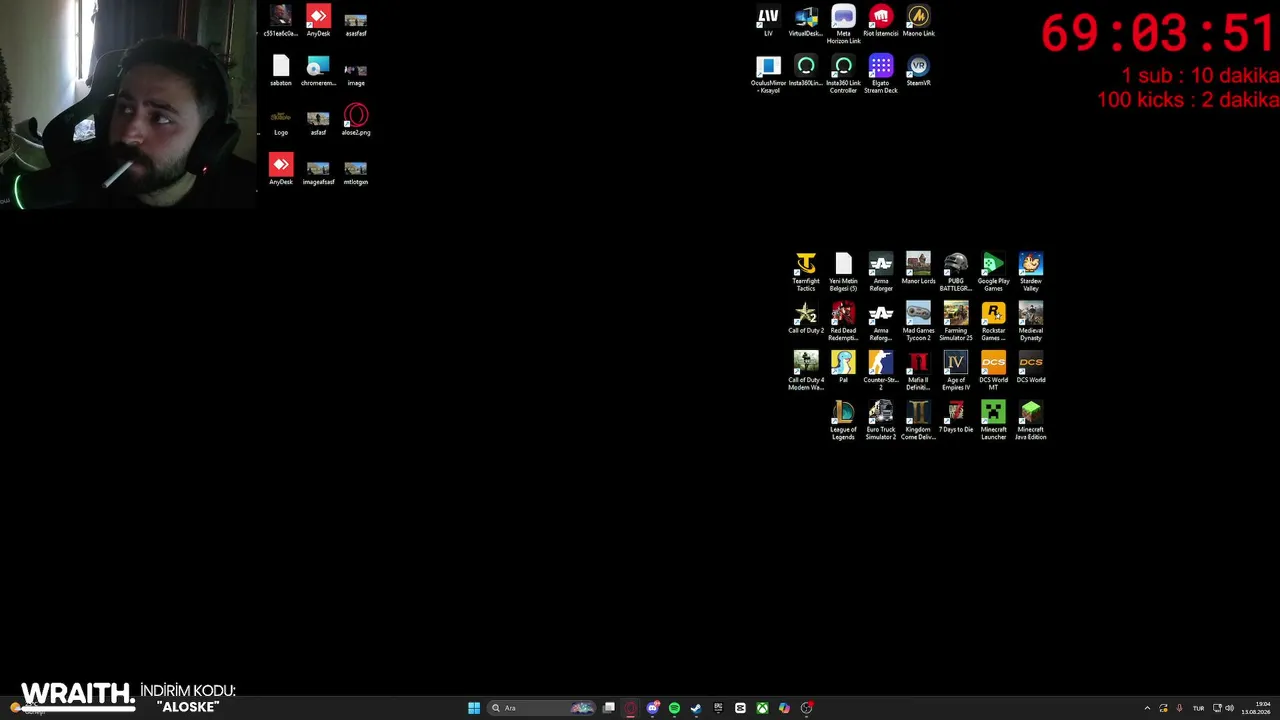Open the Maono Link desktop icon
This screenshot has width=1280, height=720.
(918, 21)
